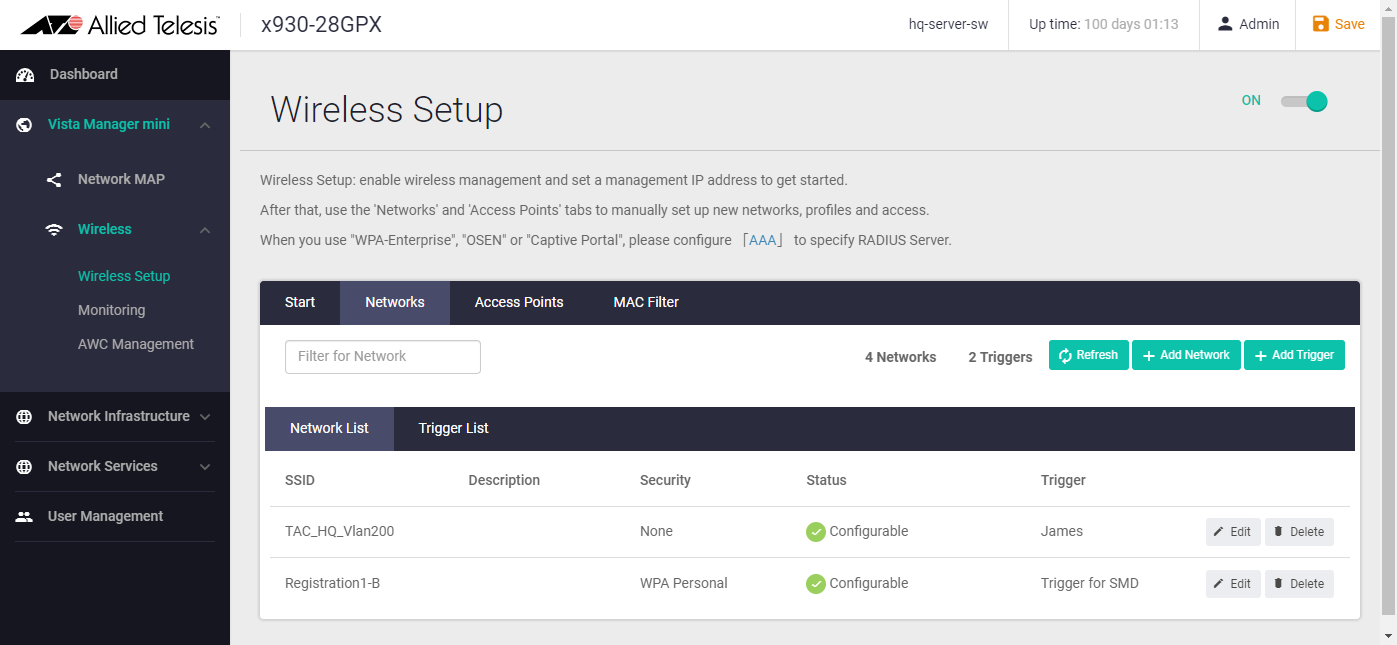
Task: Edit the TAC_HQ_Vlan200 network
Action: (1232, 532)
